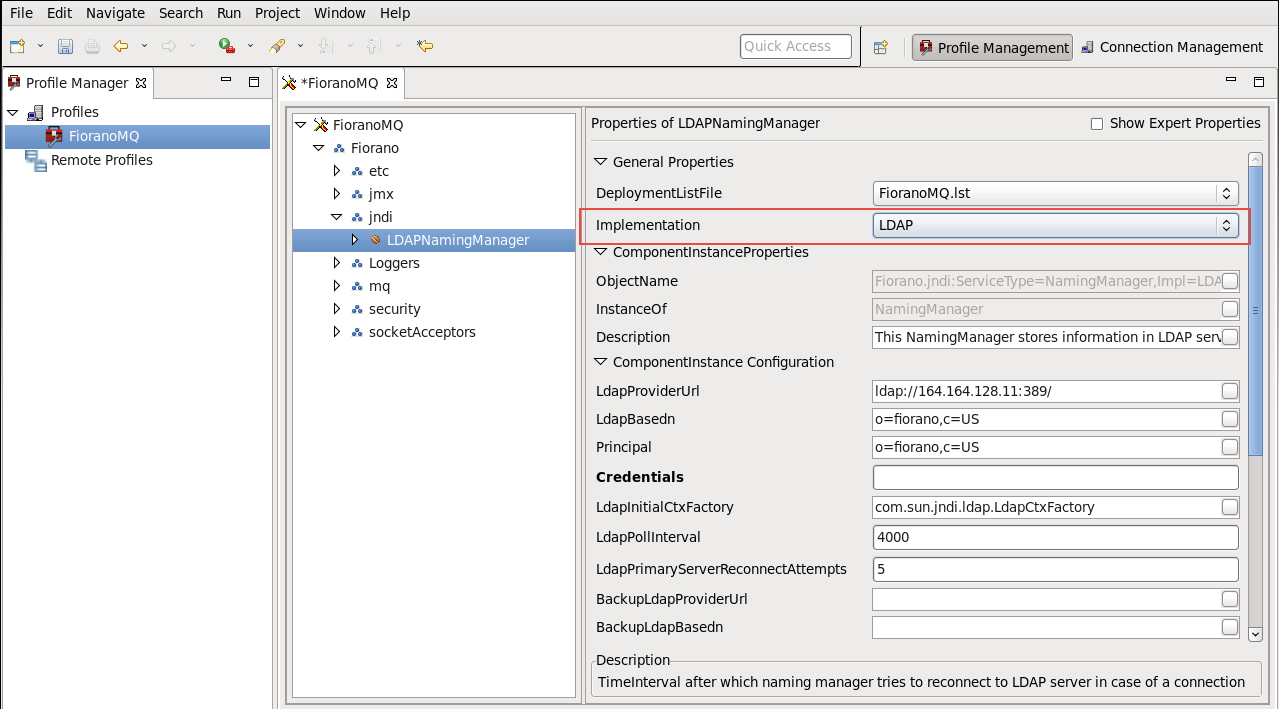Click the Run external tools icon
Screen dimensions: 1279x709
tap(227, 46)
